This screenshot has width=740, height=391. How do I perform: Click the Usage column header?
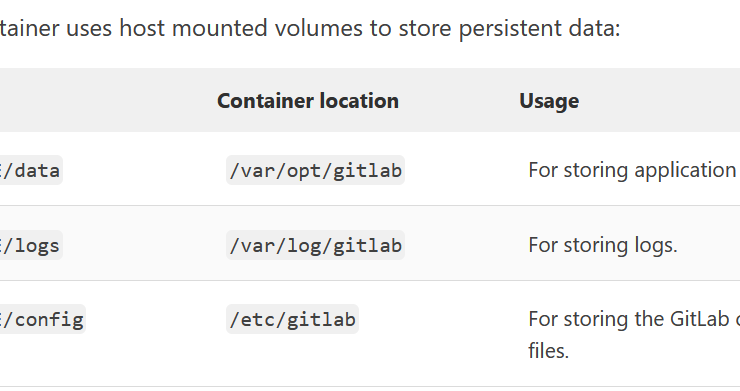point(549,101)
